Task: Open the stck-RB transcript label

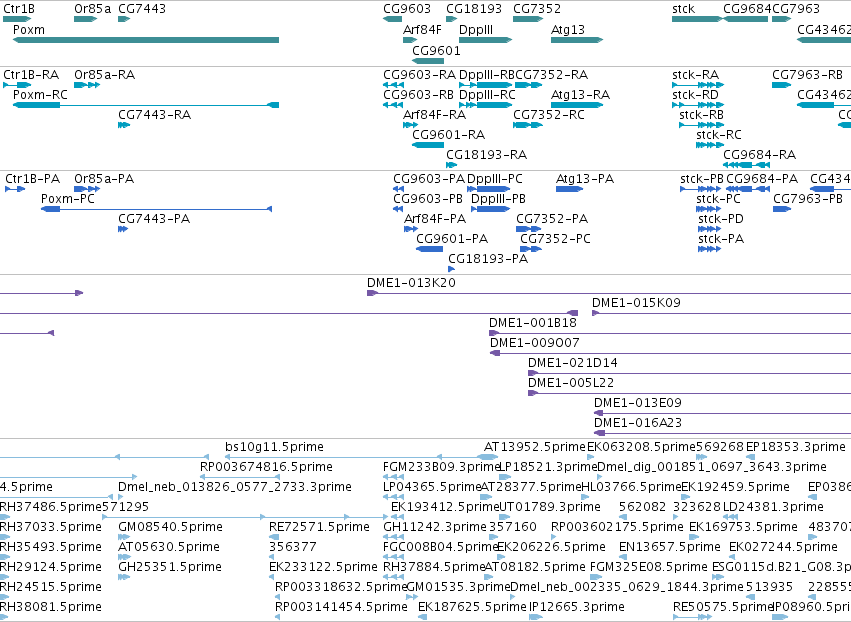Action: pyautogui.click(x=702, y=115)
